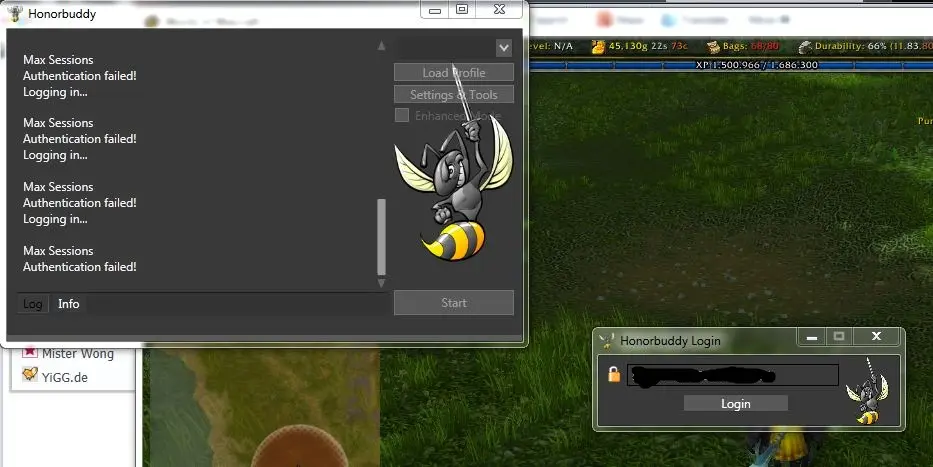Click the last 'Authentication failed!' log line
Image resolution: width=933 pixels, height=467 pixels.
80,267
